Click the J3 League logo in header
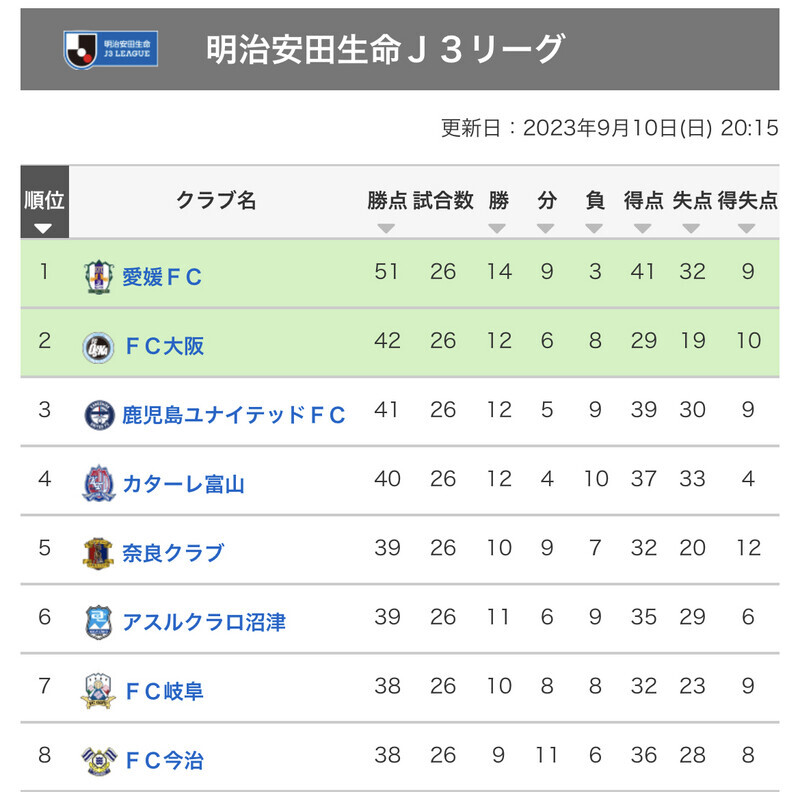Image resolution: width=800 pixels, height=792 pixels. pos(111,50)
